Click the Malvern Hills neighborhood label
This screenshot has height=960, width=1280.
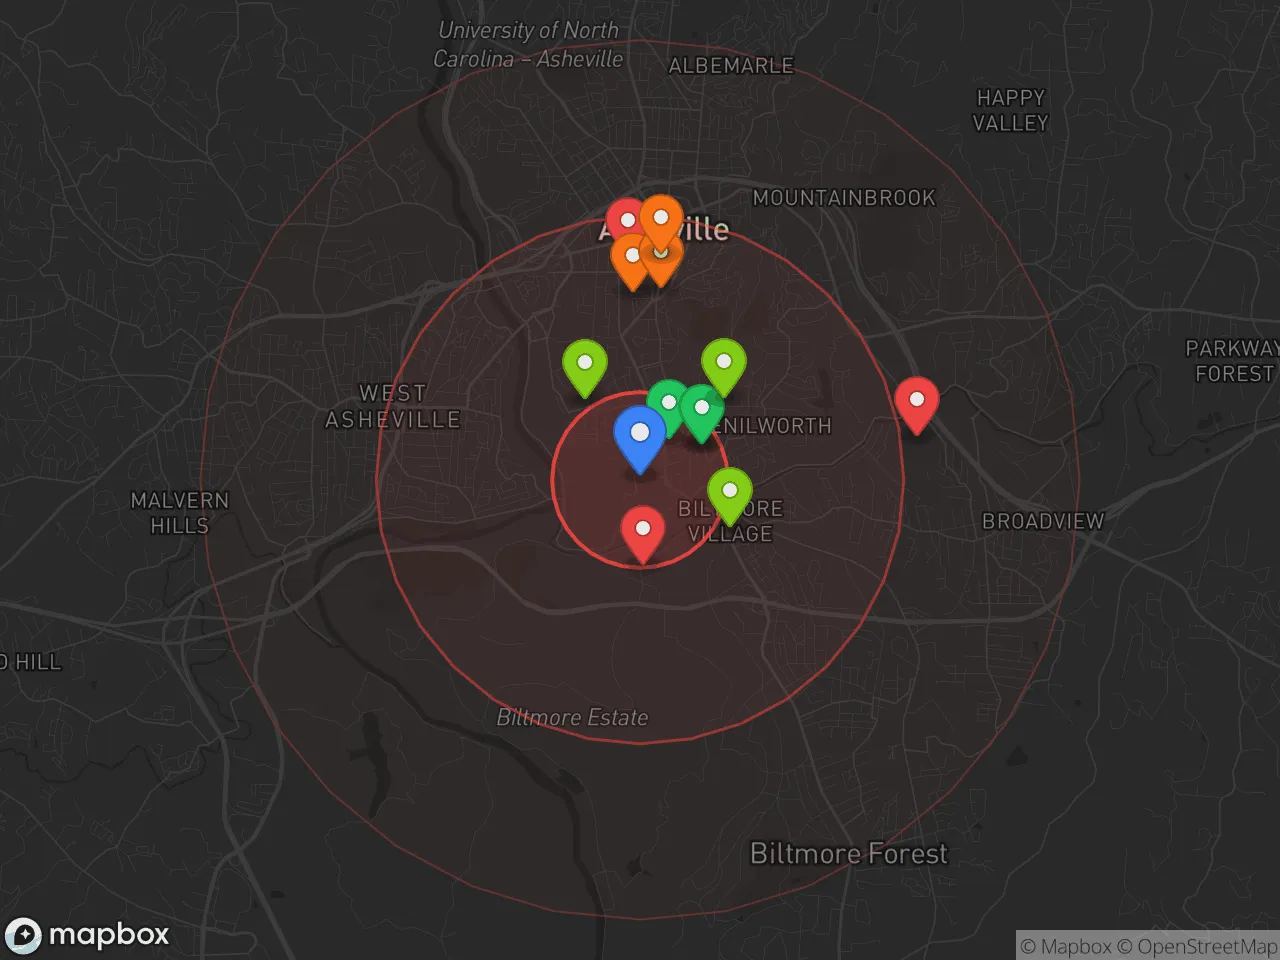[x=180, y=512]
